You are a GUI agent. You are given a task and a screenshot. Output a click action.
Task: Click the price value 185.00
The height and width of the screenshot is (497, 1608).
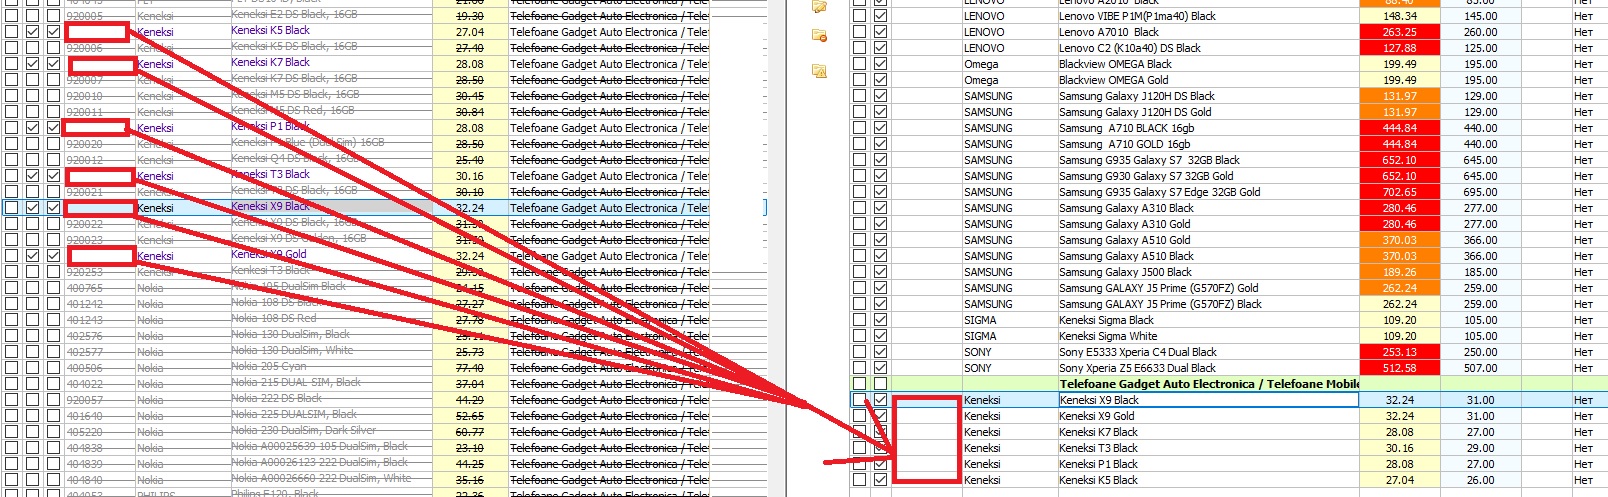click(1481, 272)
